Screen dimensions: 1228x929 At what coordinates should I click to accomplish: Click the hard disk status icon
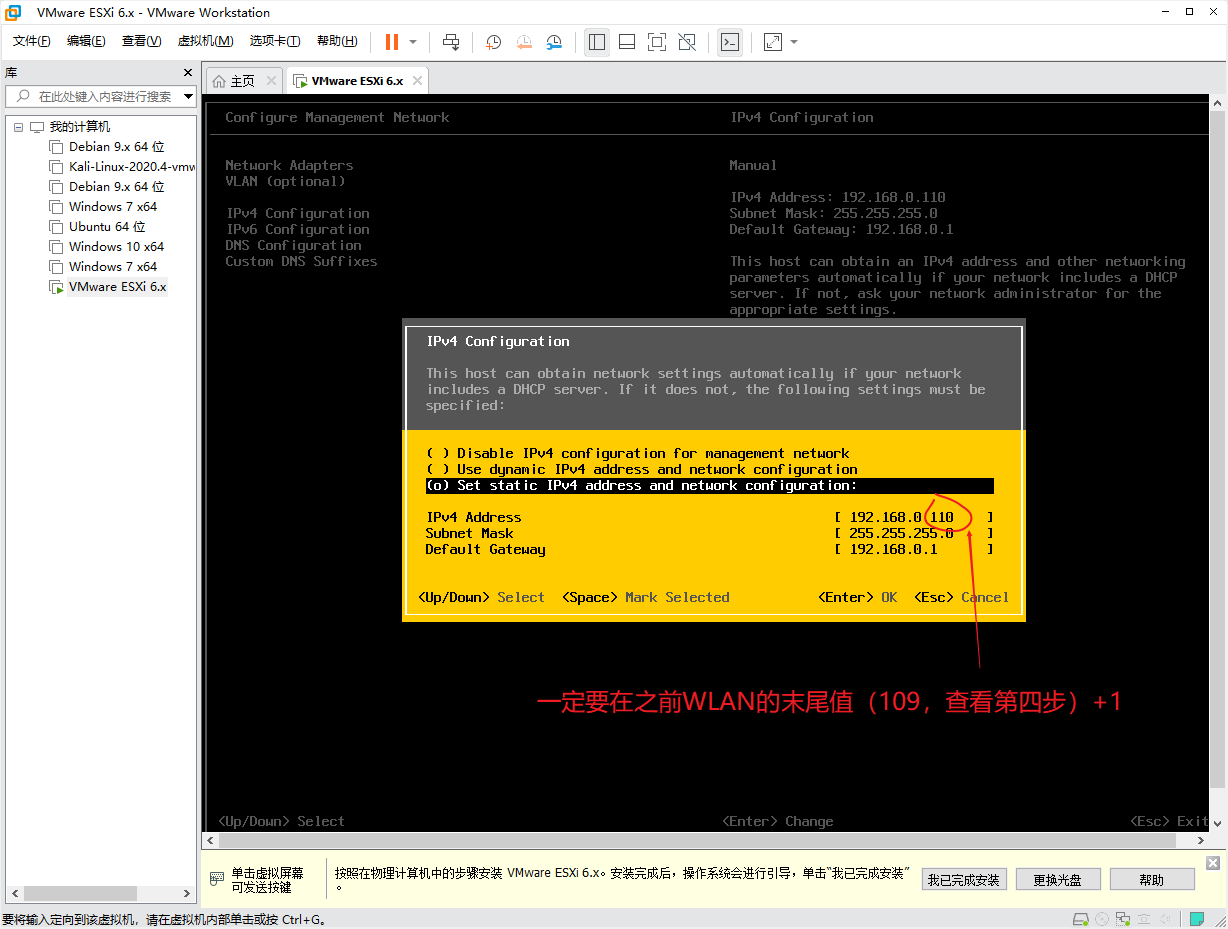point(1080,919)
